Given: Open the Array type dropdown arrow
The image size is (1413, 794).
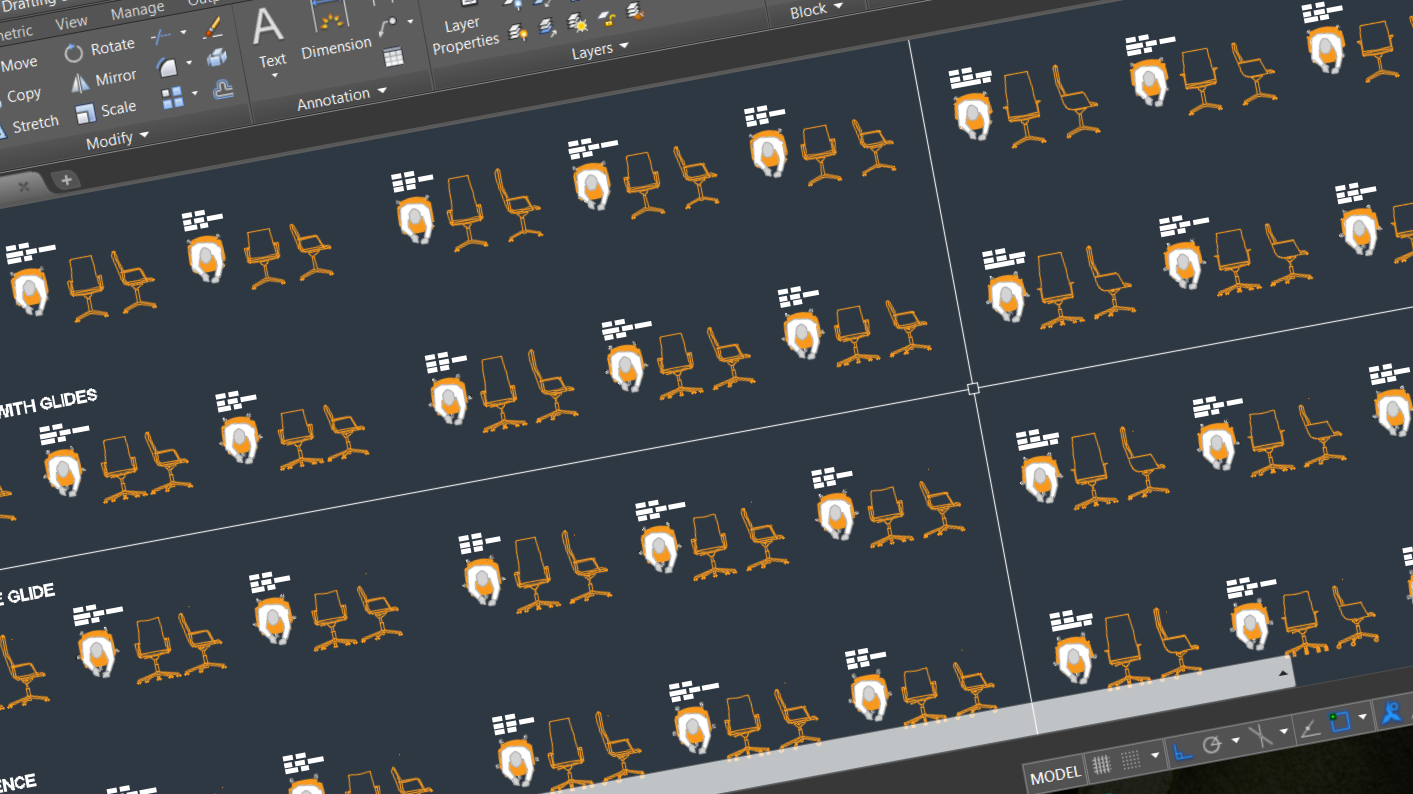Looking at the screenshot, I should [195, 93].
